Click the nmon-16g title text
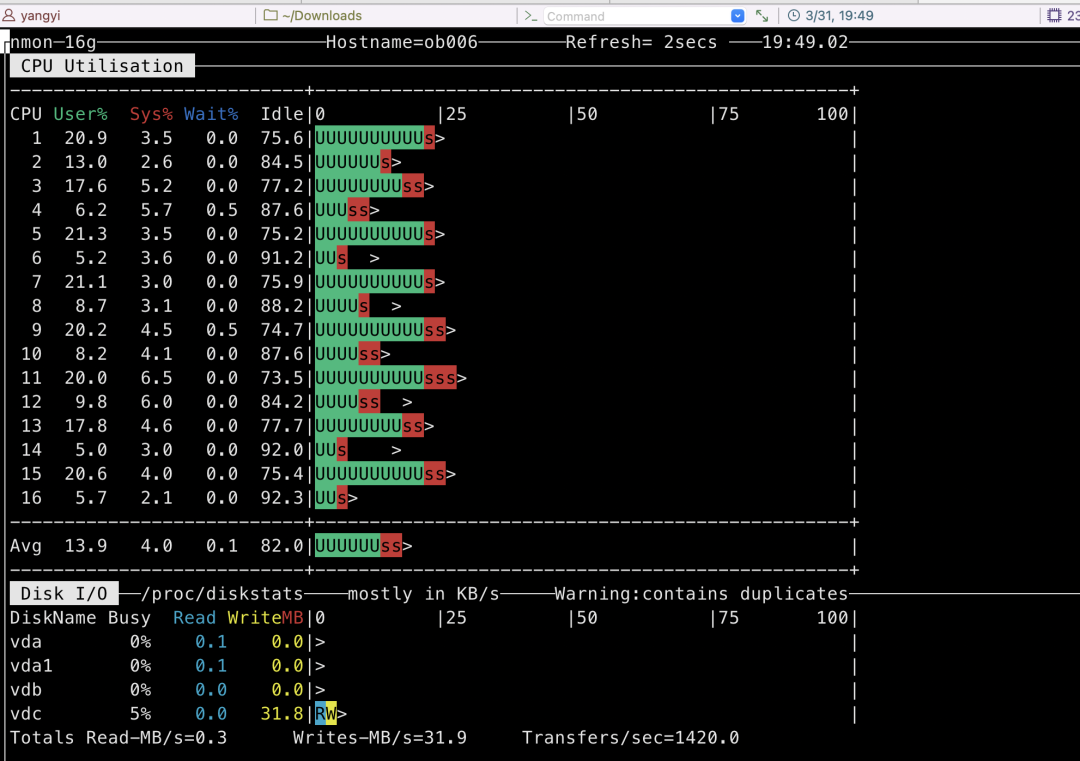This screenshot has height=761, width=1080. (53, 42)
